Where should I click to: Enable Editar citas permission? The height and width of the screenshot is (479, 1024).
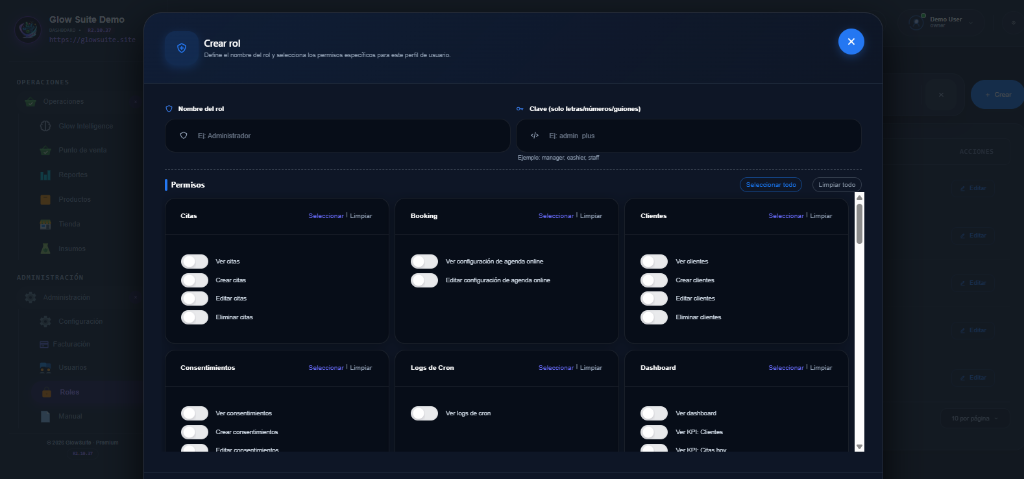[x=195, y=299]
